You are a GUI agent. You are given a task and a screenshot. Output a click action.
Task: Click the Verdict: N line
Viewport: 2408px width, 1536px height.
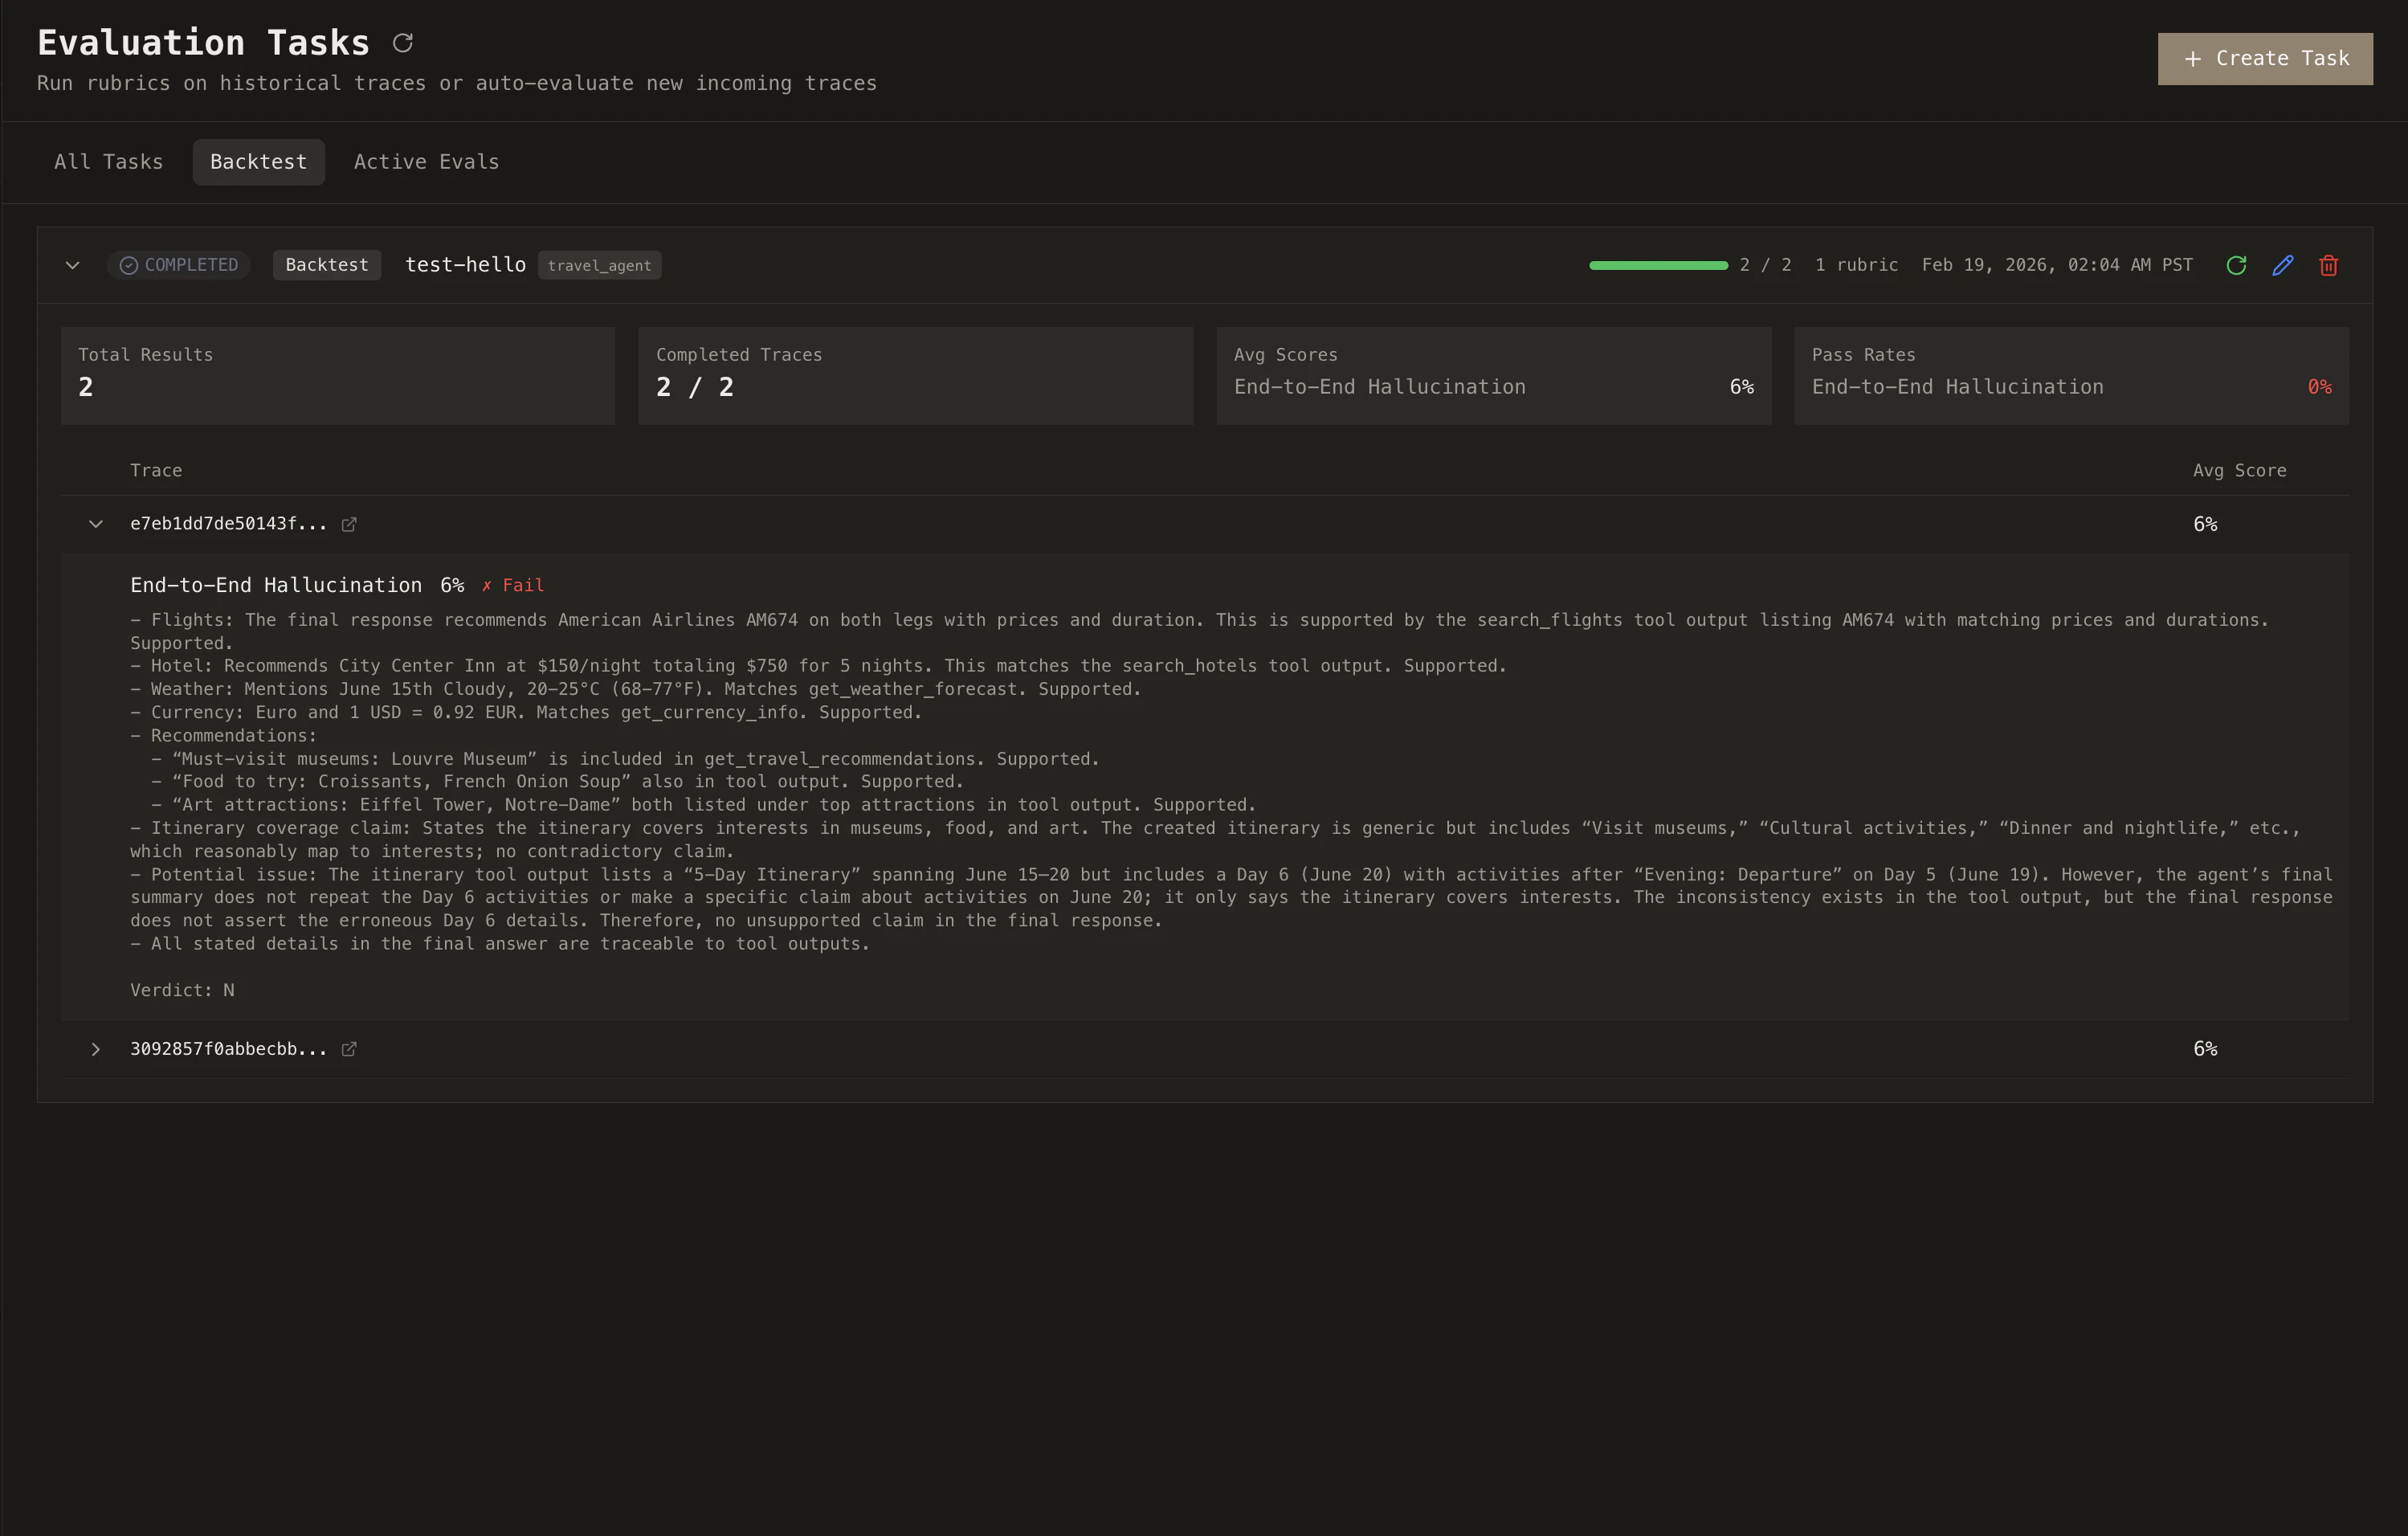(182, 990)
